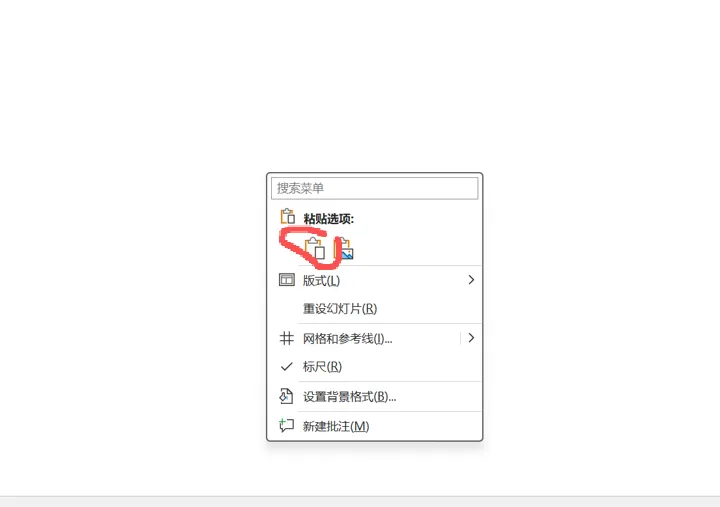Image resolution: width=720 pixels, height=507 pixels.
Task: Click the clipboard icon beside 粘贴选项
Action: [287, 217]
